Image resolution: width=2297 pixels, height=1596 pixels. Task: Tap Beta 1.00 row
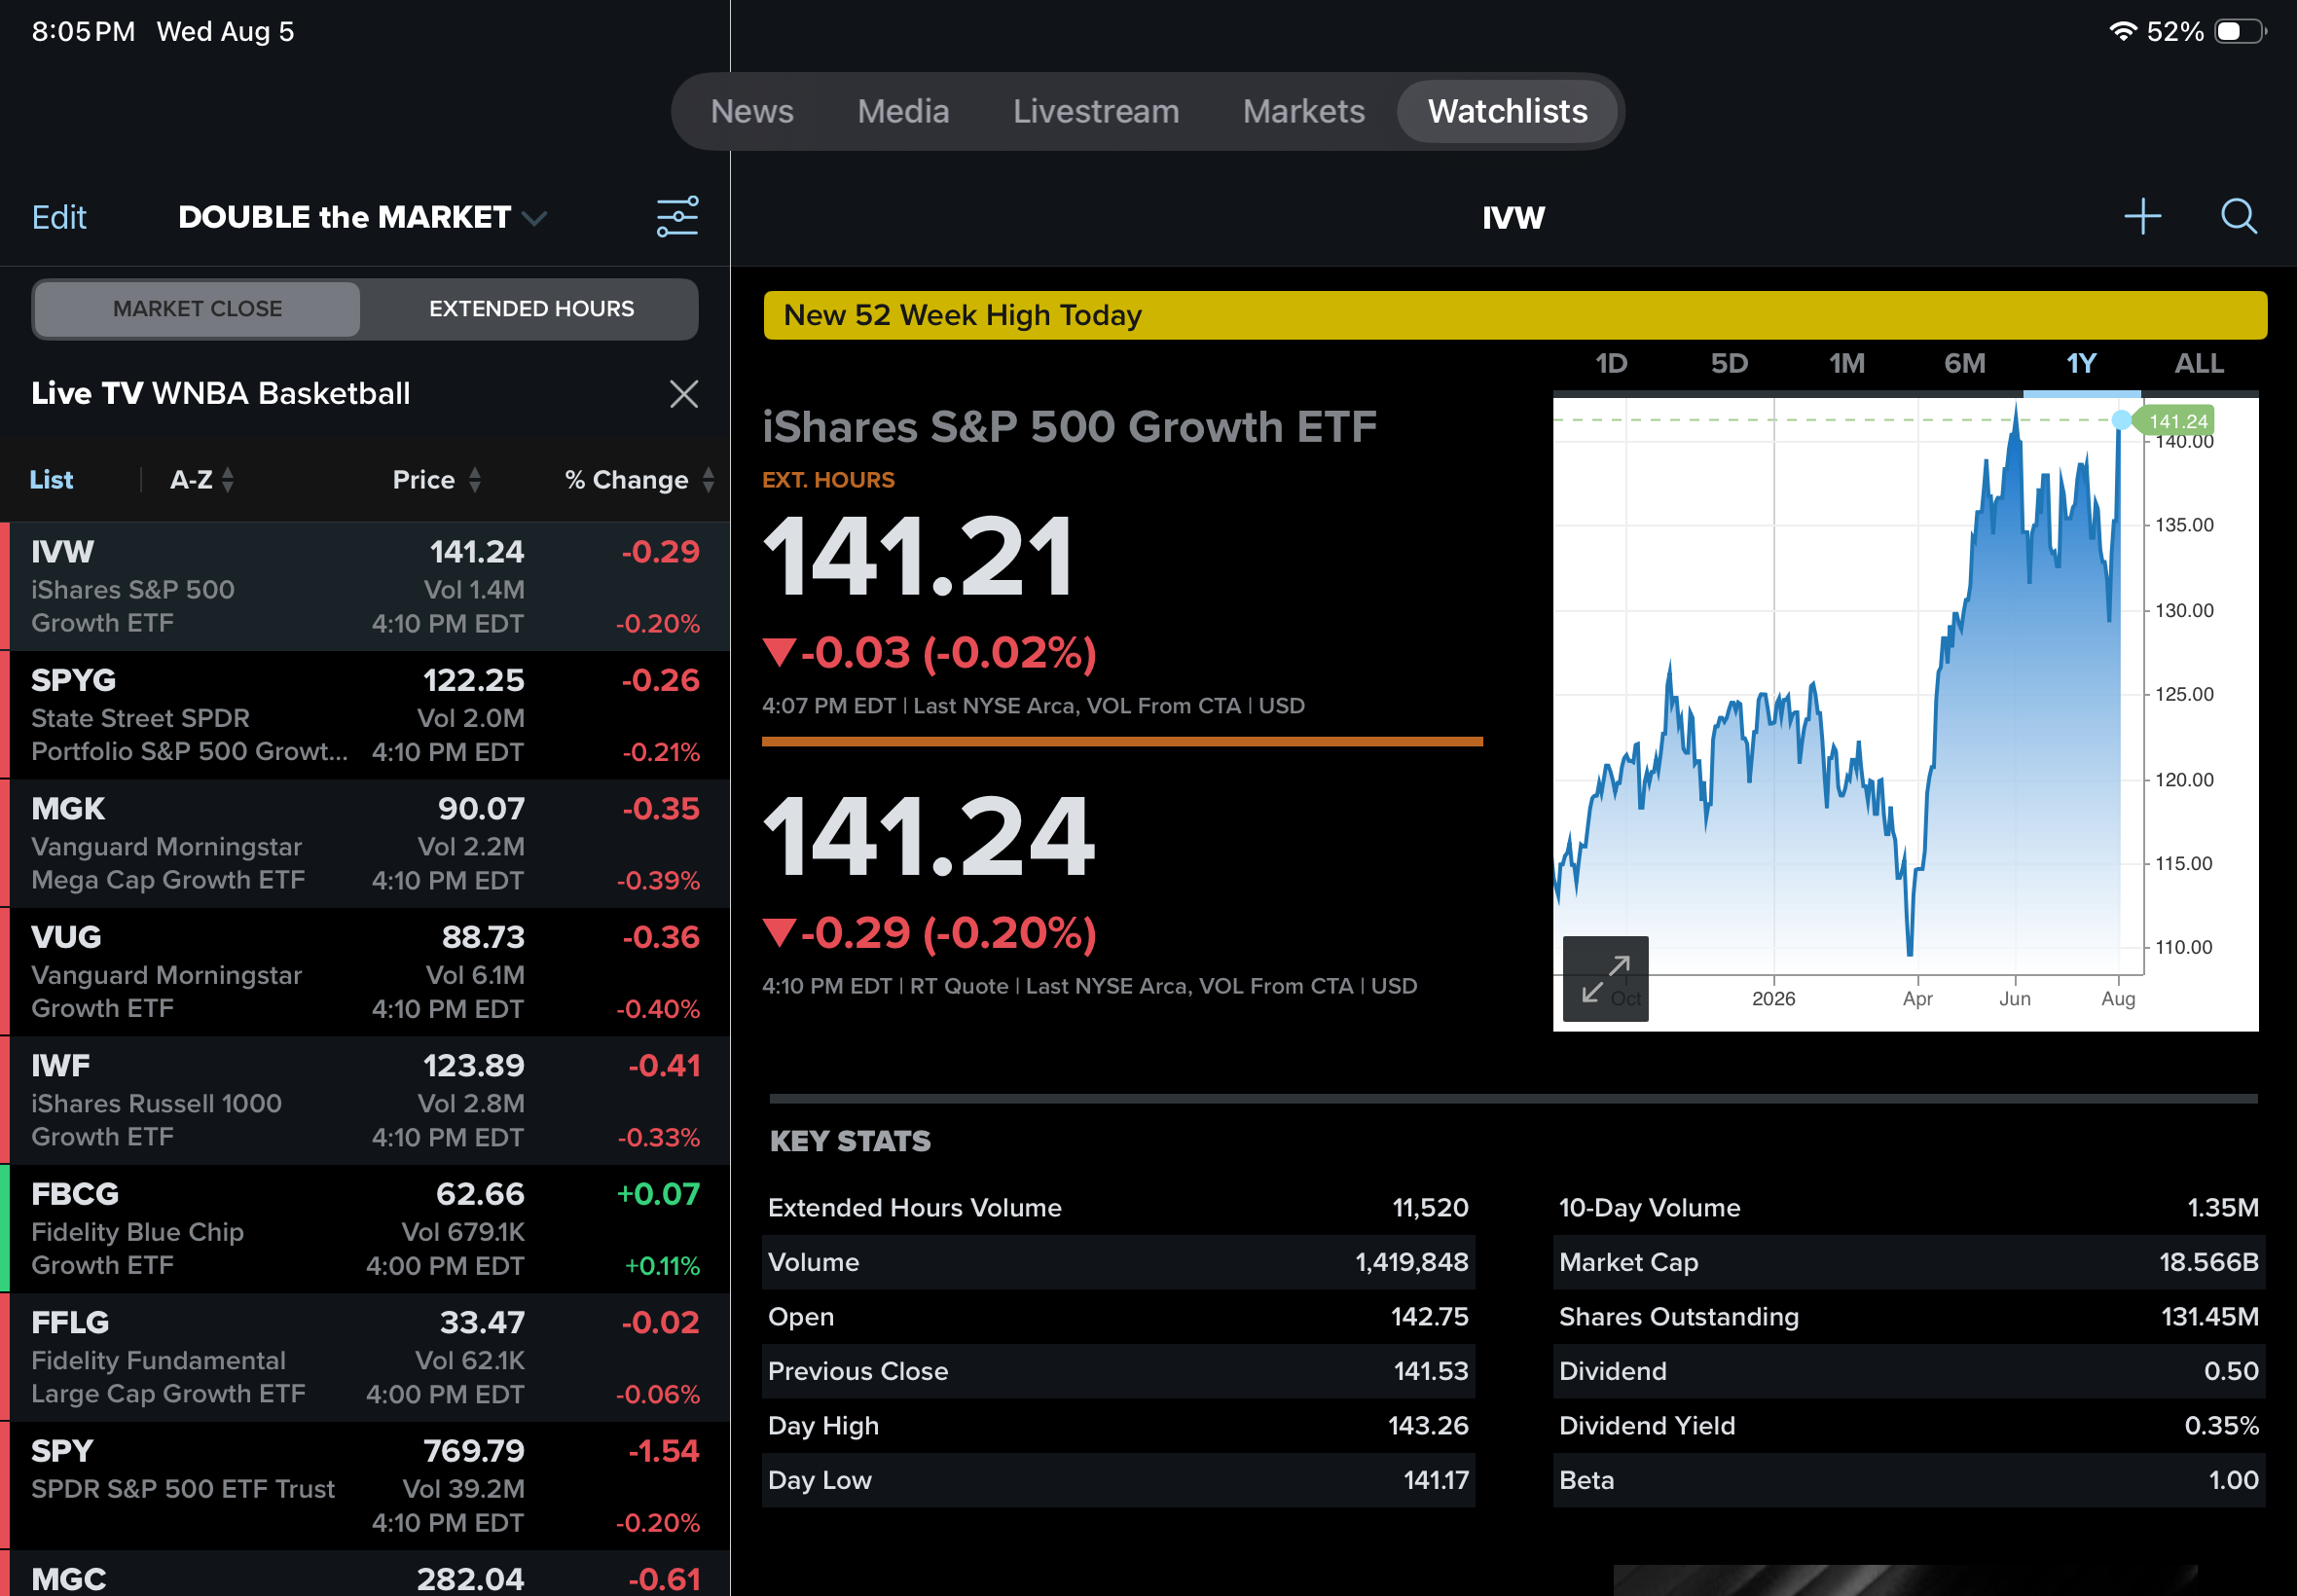pyautogui.click(x=1909, y=1480)
